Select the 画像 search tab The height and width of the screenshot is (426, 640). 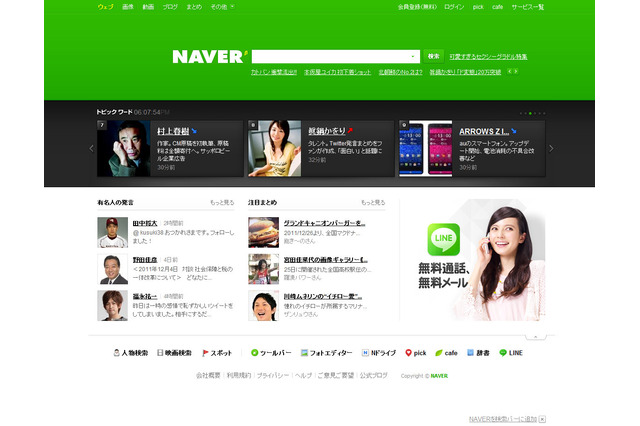tap(128, 7)
